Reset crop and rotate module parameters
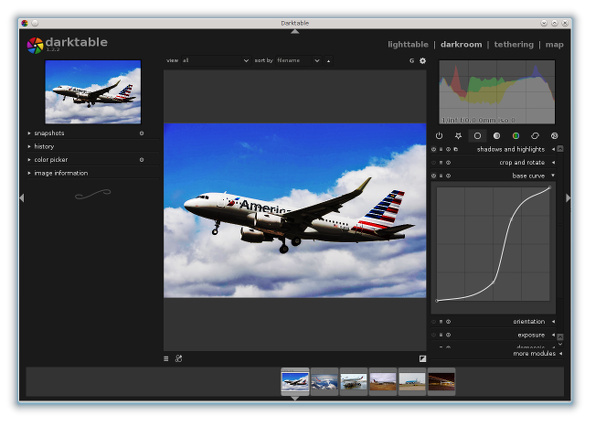This screenshot has width=590, height=421. [x=448, y=163]
